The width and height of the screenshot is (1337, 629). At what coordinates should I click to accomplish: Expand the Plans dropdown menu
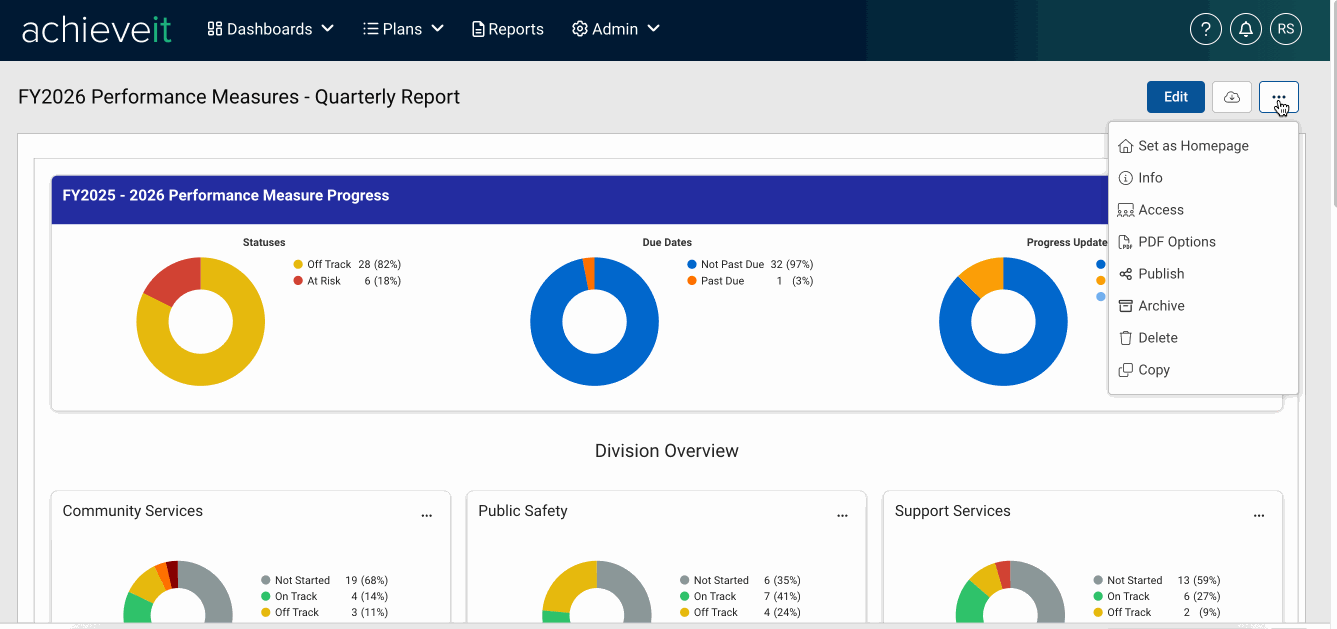pos(404,29)
